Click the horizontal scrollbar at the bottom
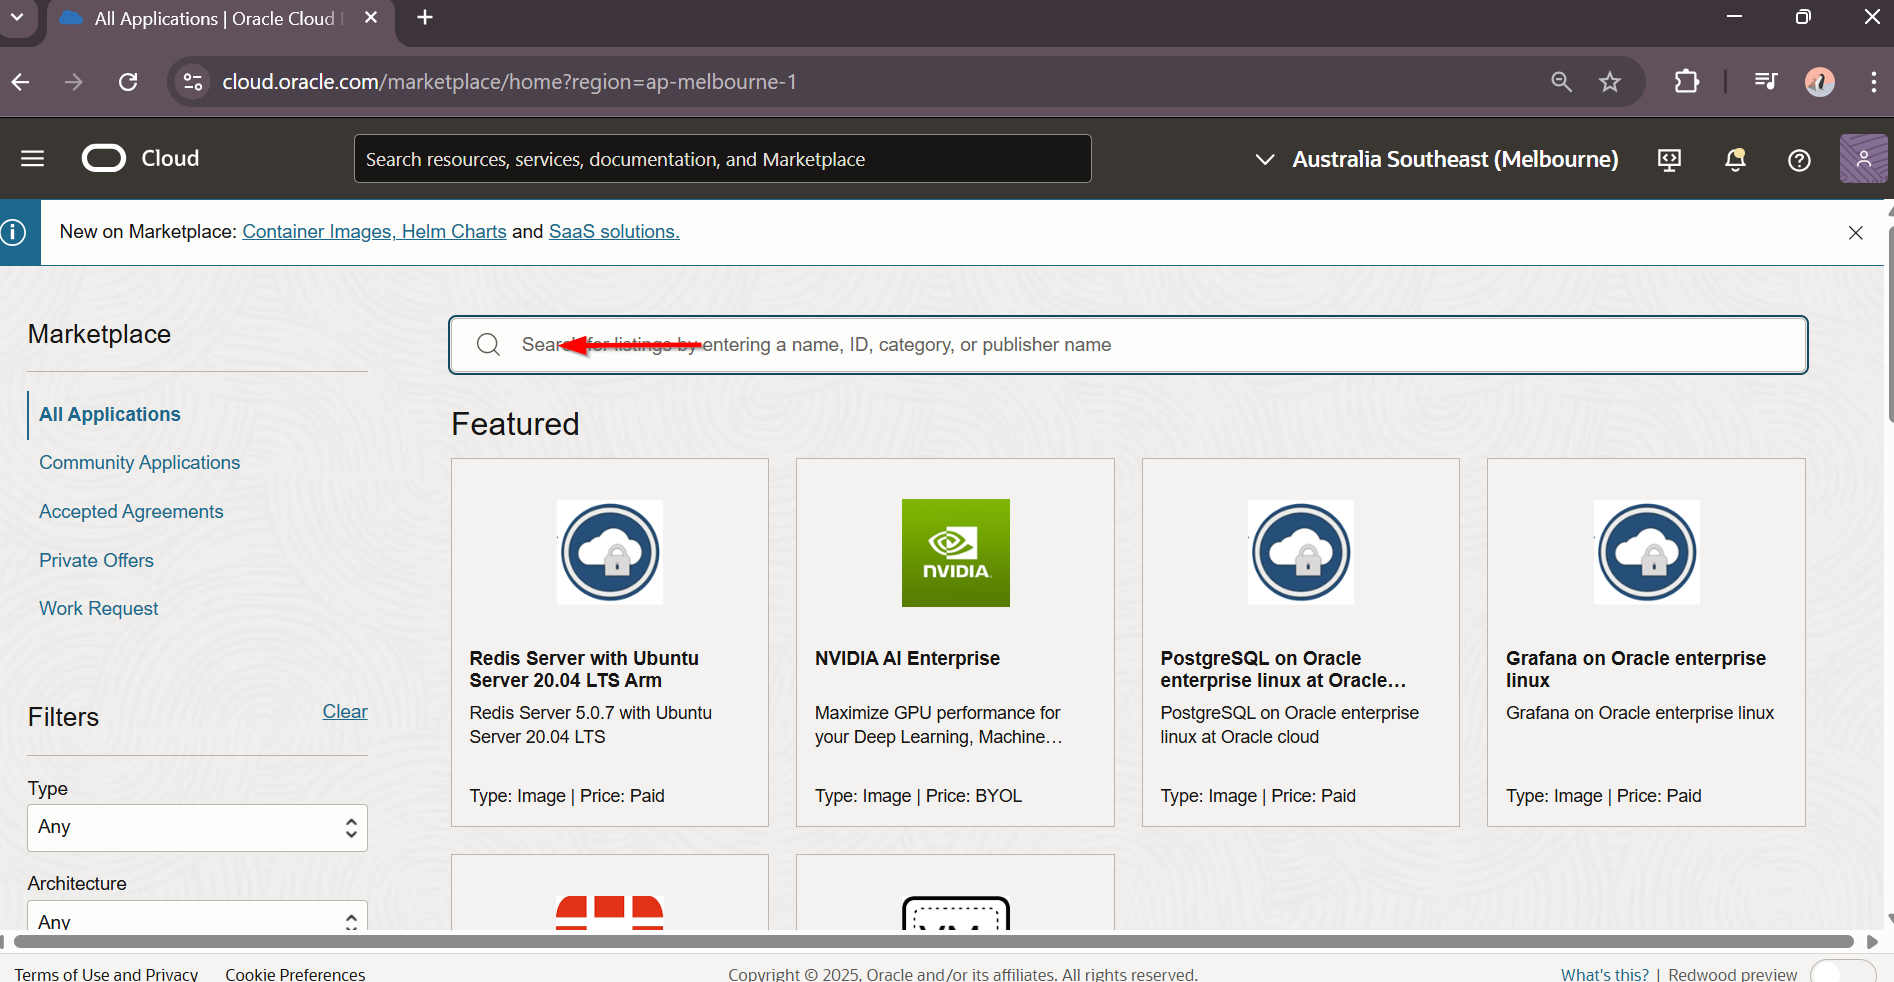Viewport: 1894px width, 982px height. (x=940, y=942)
